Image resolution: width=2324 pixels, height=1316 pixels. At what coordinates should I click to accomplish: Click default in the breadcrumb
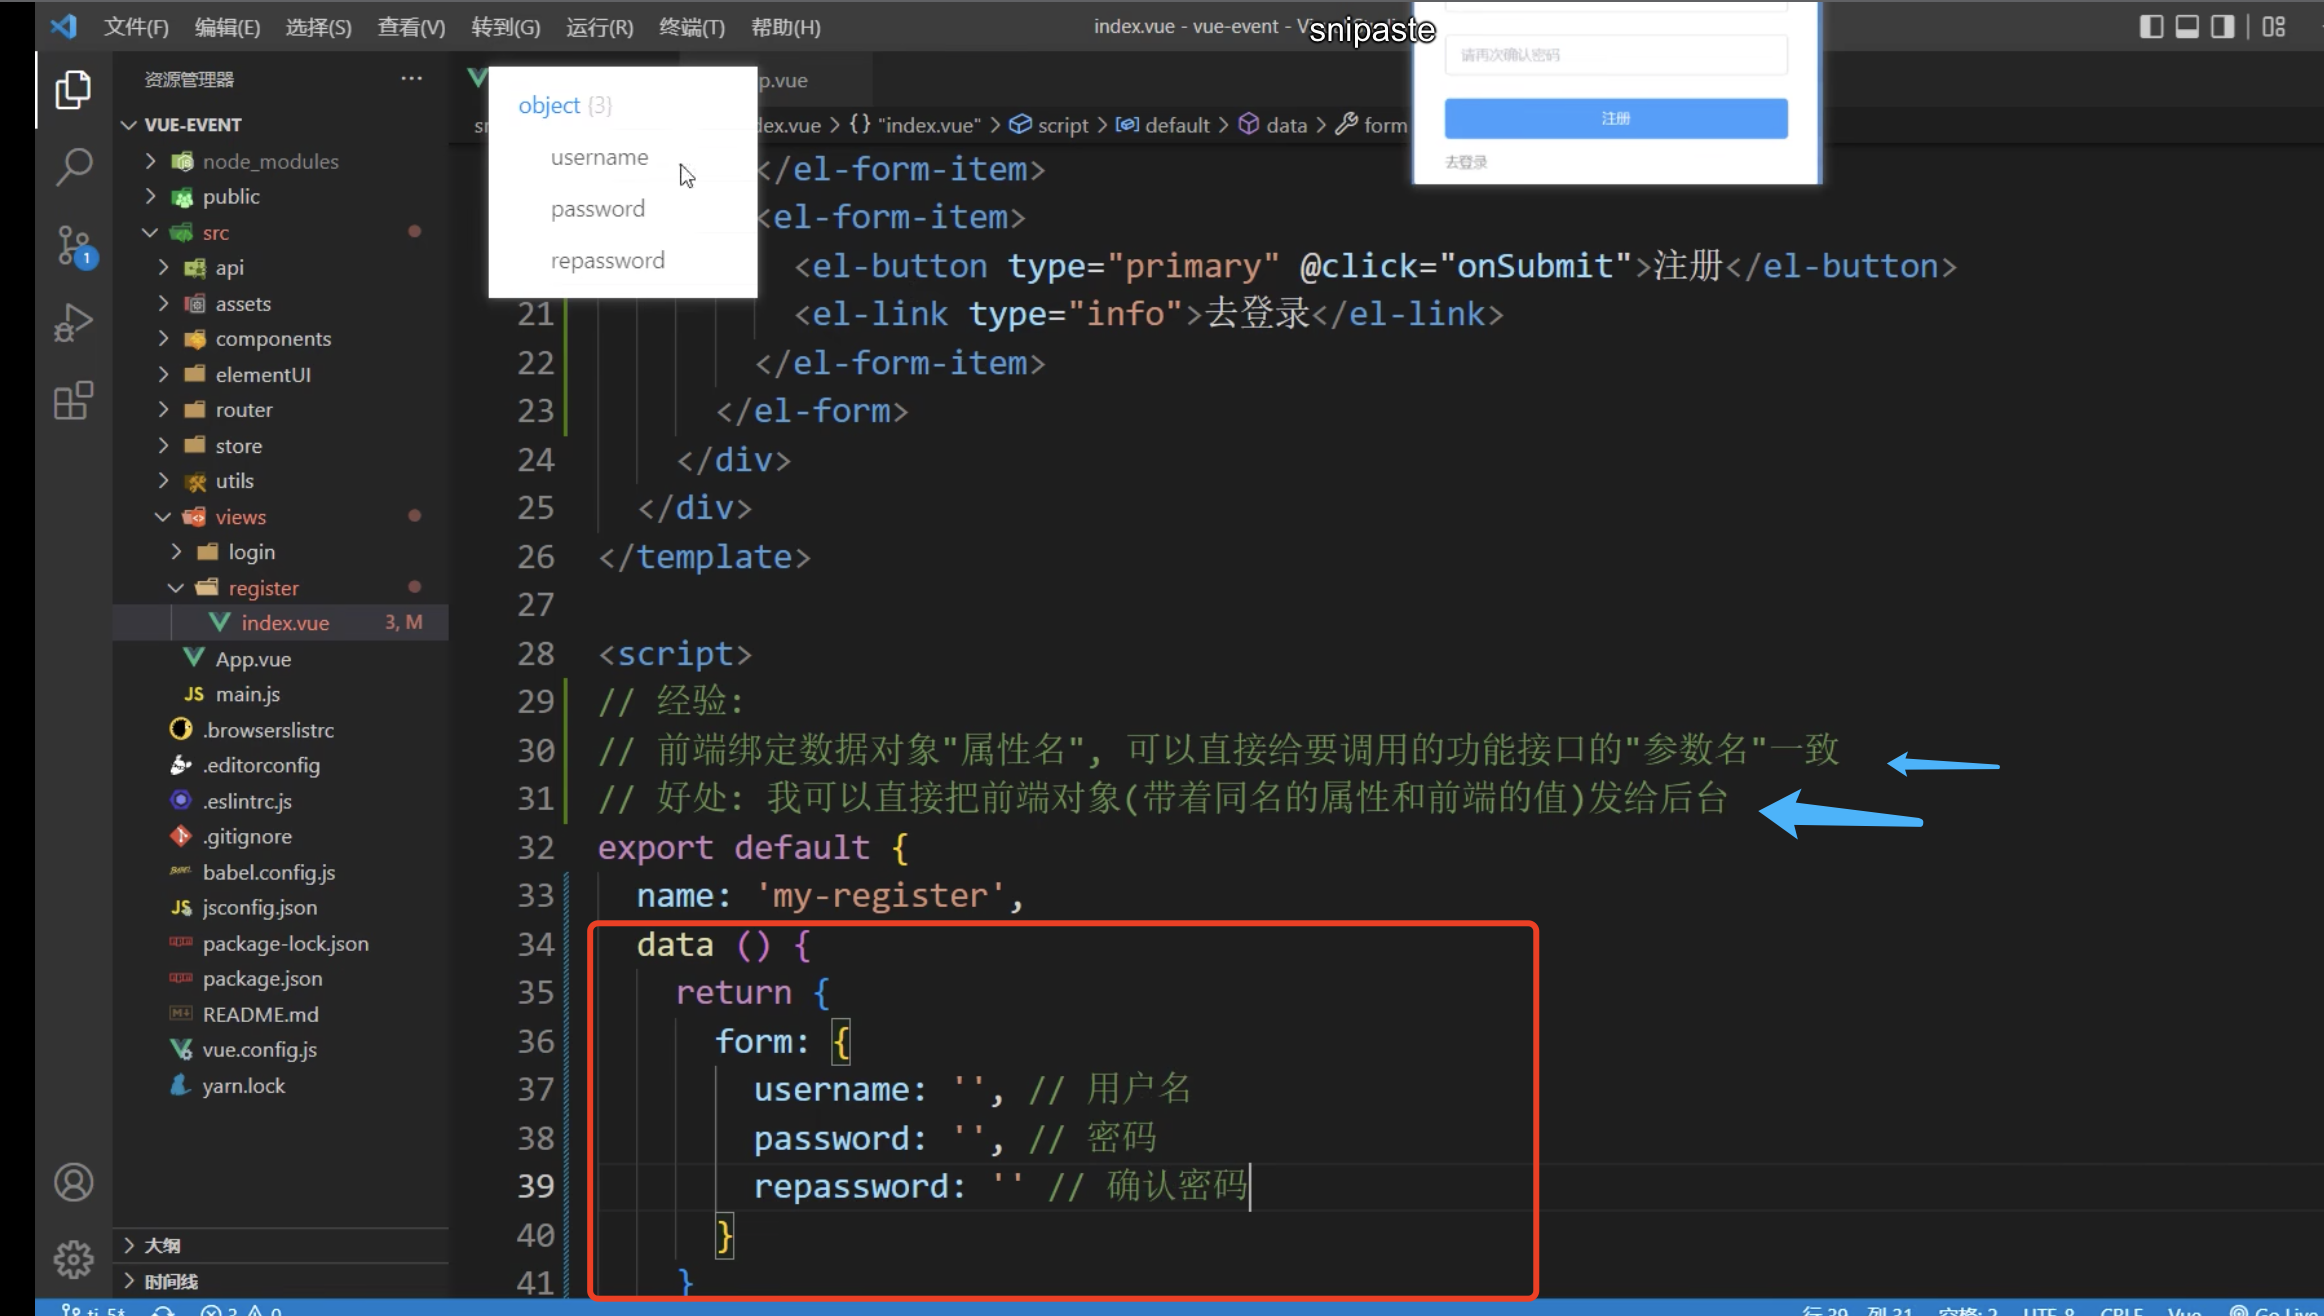(x=1163, y=125)
